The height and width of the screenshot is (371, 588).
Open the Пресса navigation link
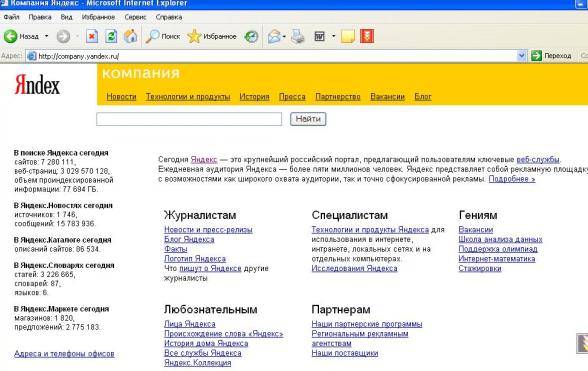tap(292, 97)
